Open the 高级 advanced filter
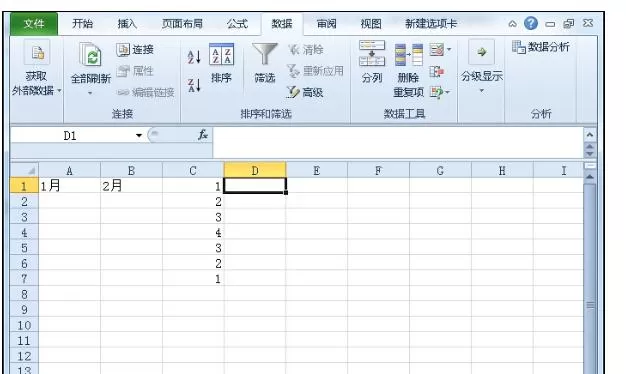626x374 pixels. 305,93
